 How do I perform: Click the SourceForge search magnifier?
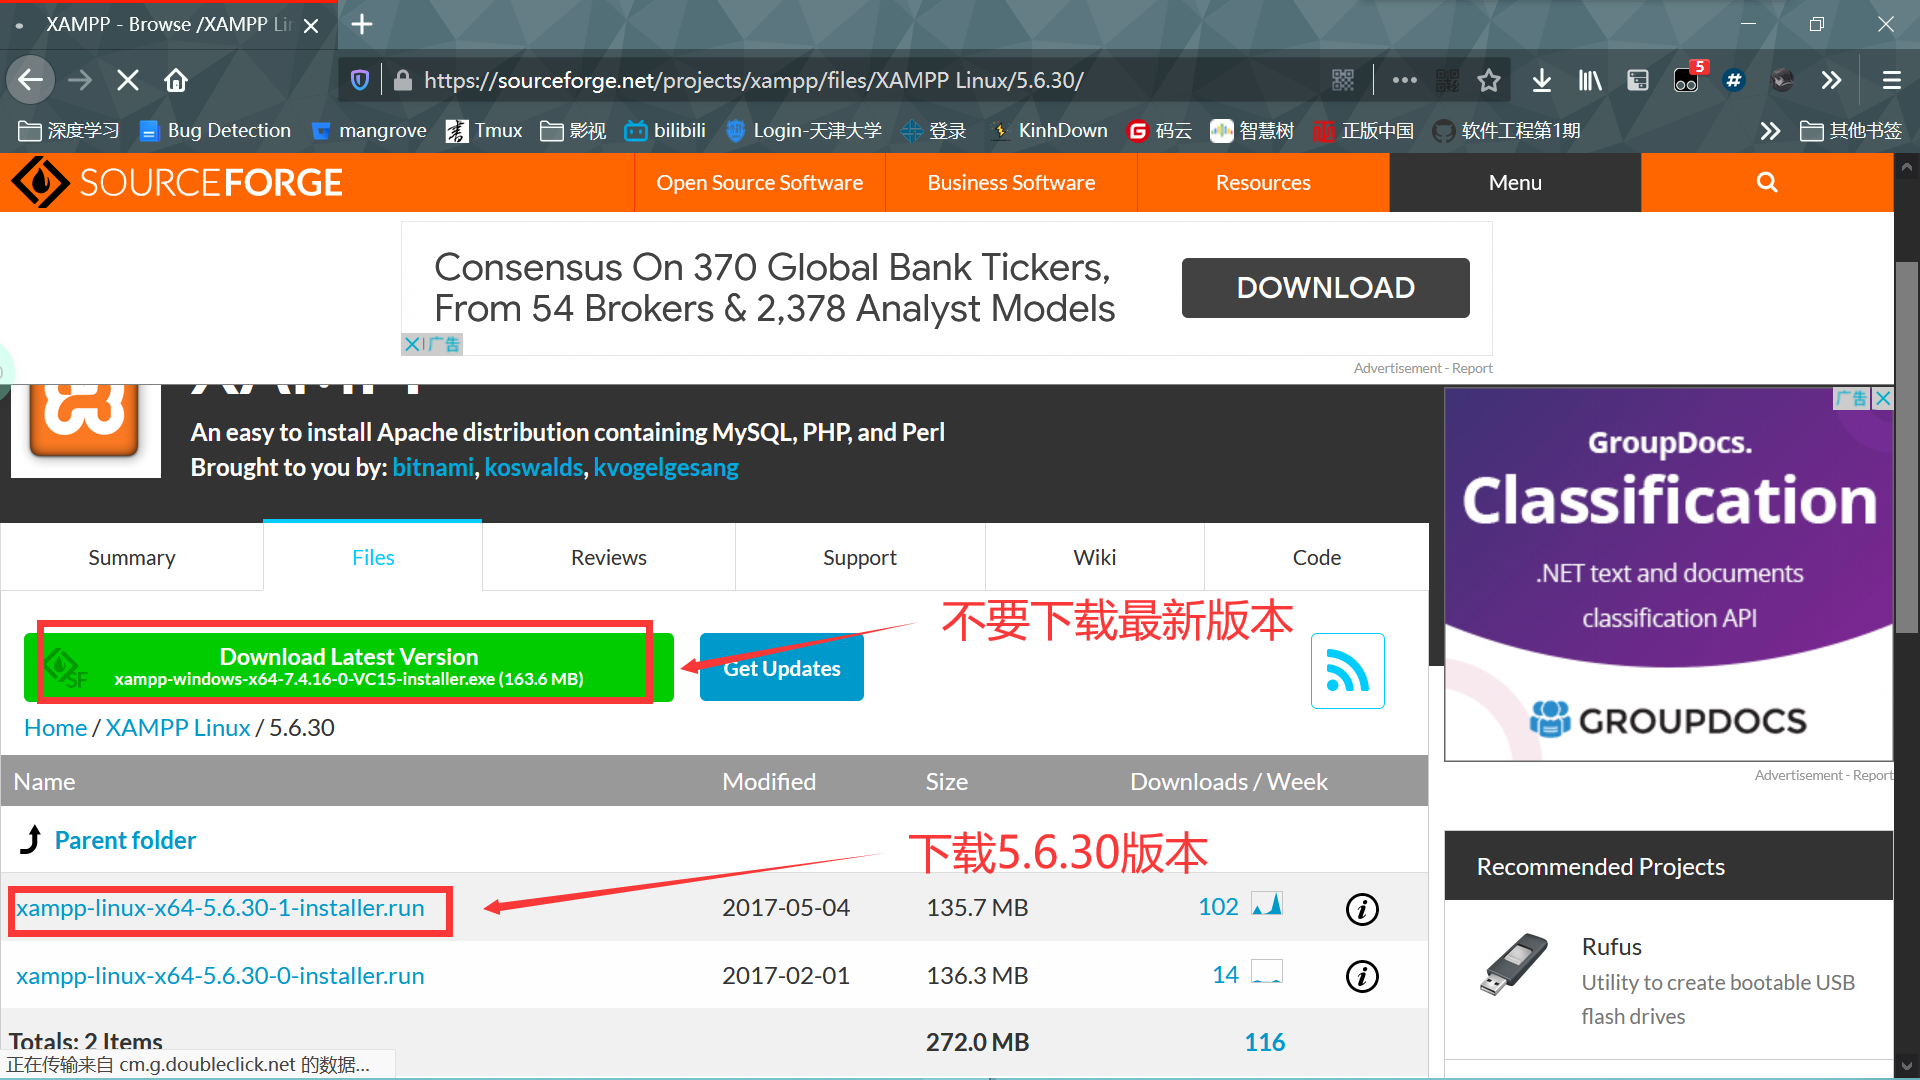click(x=1767, y=182)
